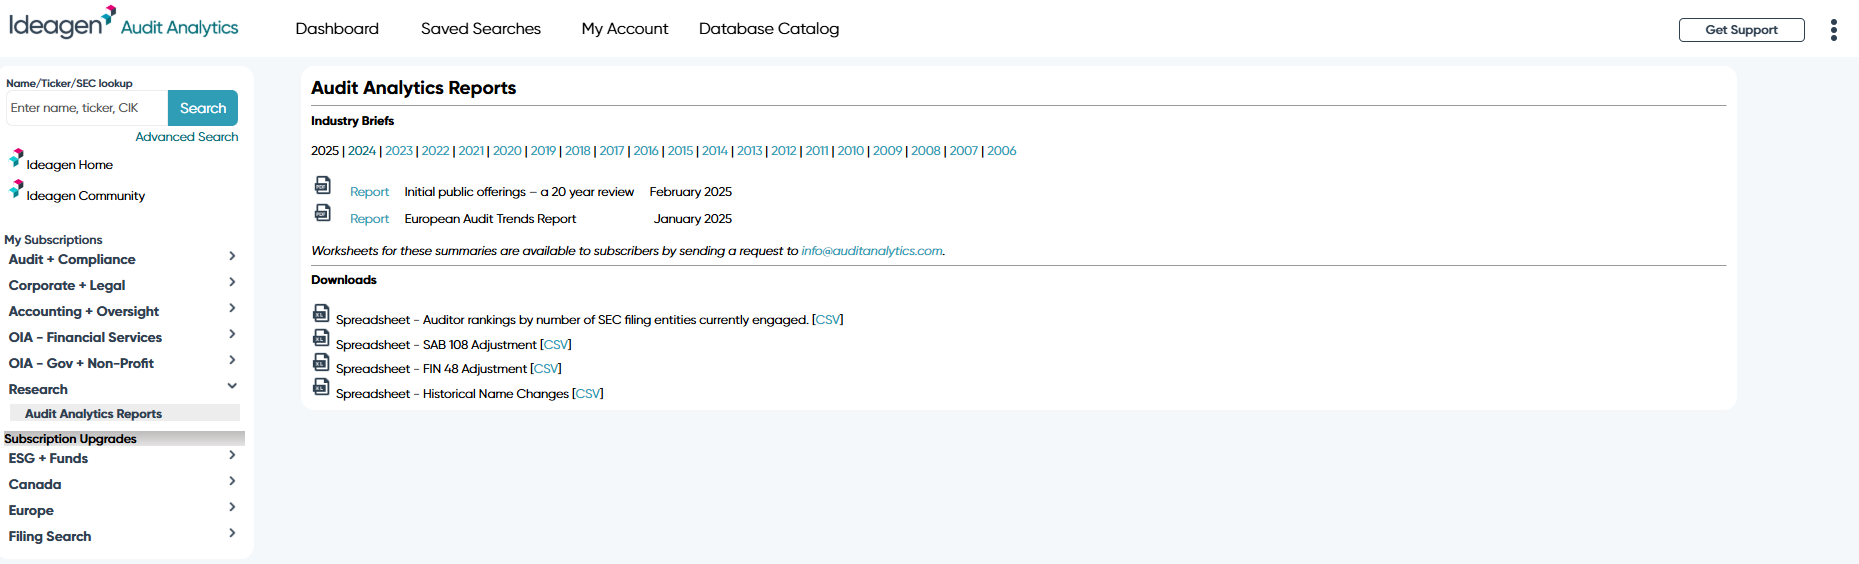This screenshot has width=1859, height=564.
Task: Download Auditor rankings CSV
Action: click(x=828, y=320)
